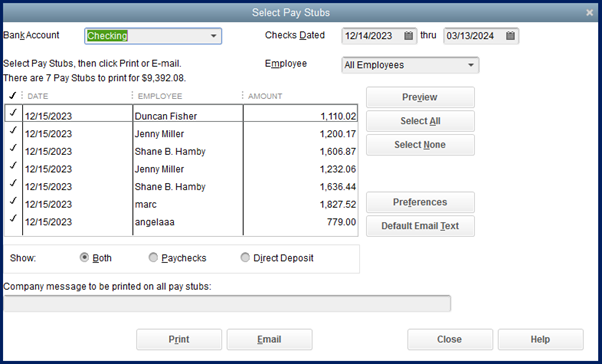Select the Both radio option
This screenshot has height=364, width=602.
coord(84,257)
